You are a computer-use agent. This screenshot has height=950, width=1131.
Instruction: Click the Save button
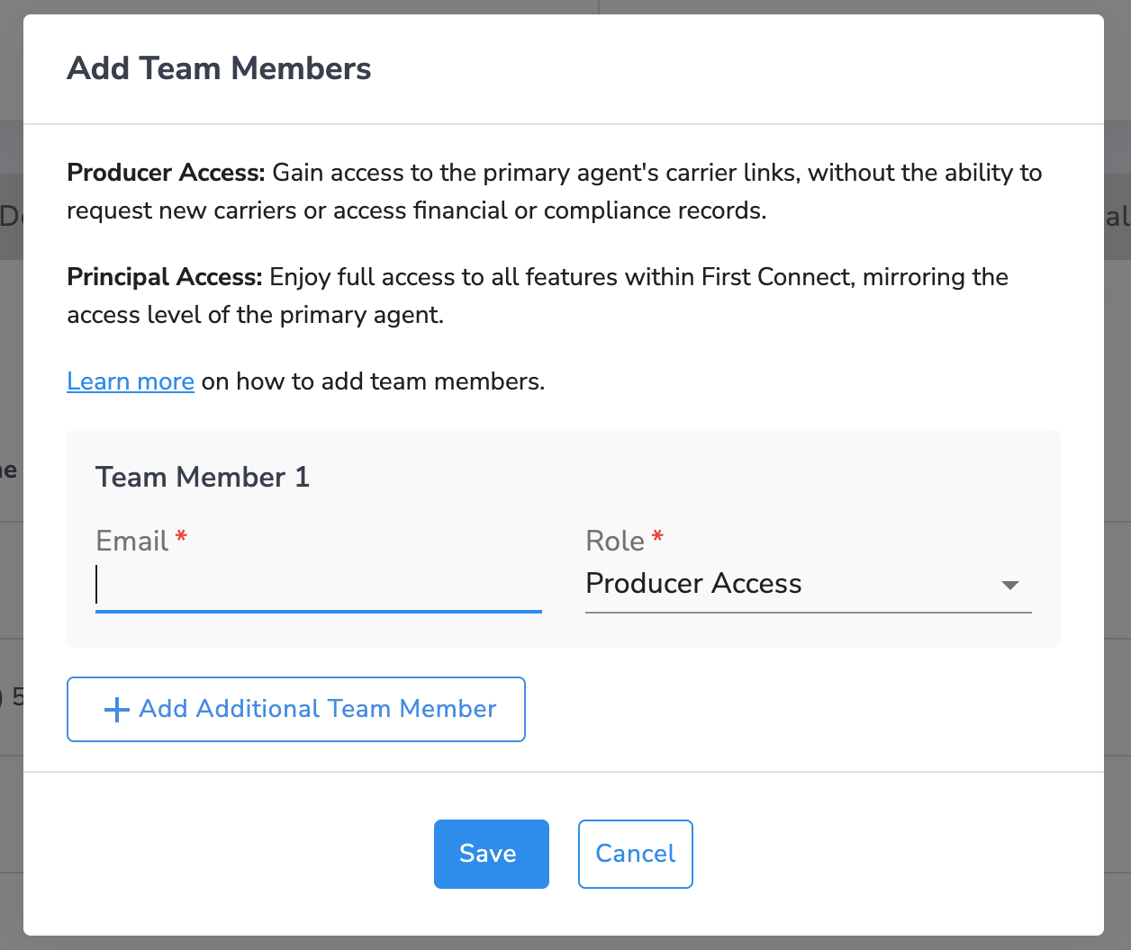coord(490,853)
